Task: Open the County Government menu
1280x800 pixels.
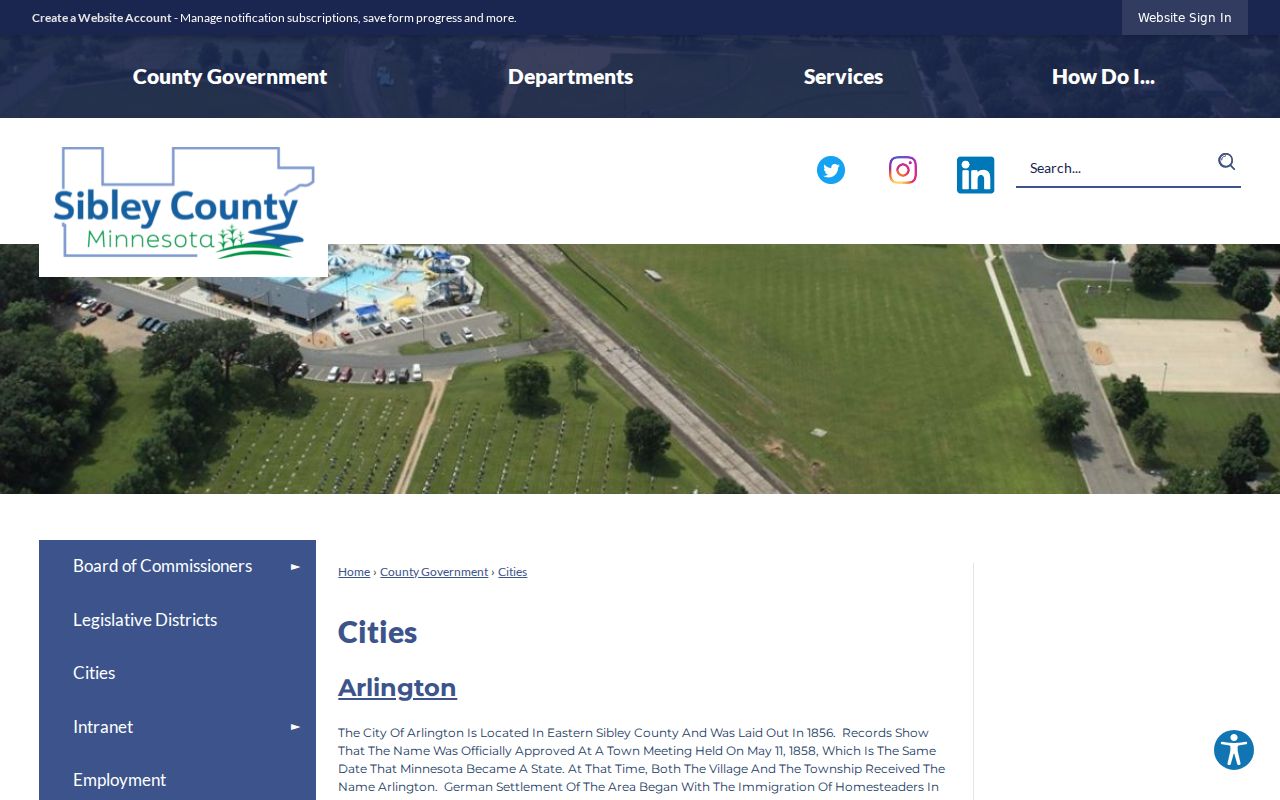Action: pos(230,77)
